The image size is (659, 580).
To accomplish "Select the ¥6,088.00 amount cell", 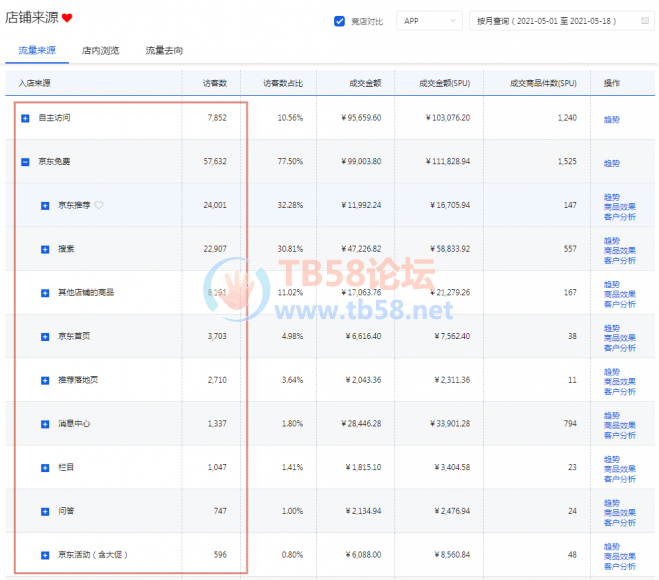I will pyautogui.click(x=364, y=555).
